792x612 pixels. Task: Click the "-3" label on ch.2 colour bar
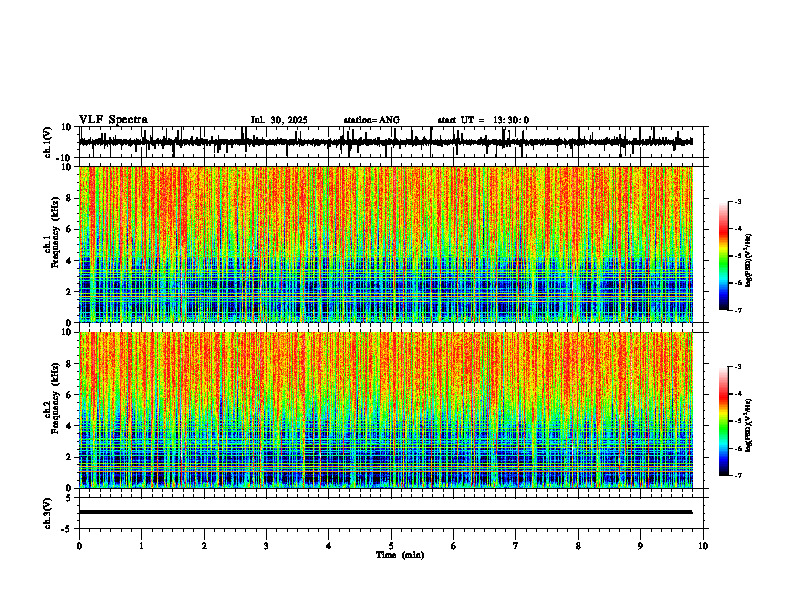point(737,367)
